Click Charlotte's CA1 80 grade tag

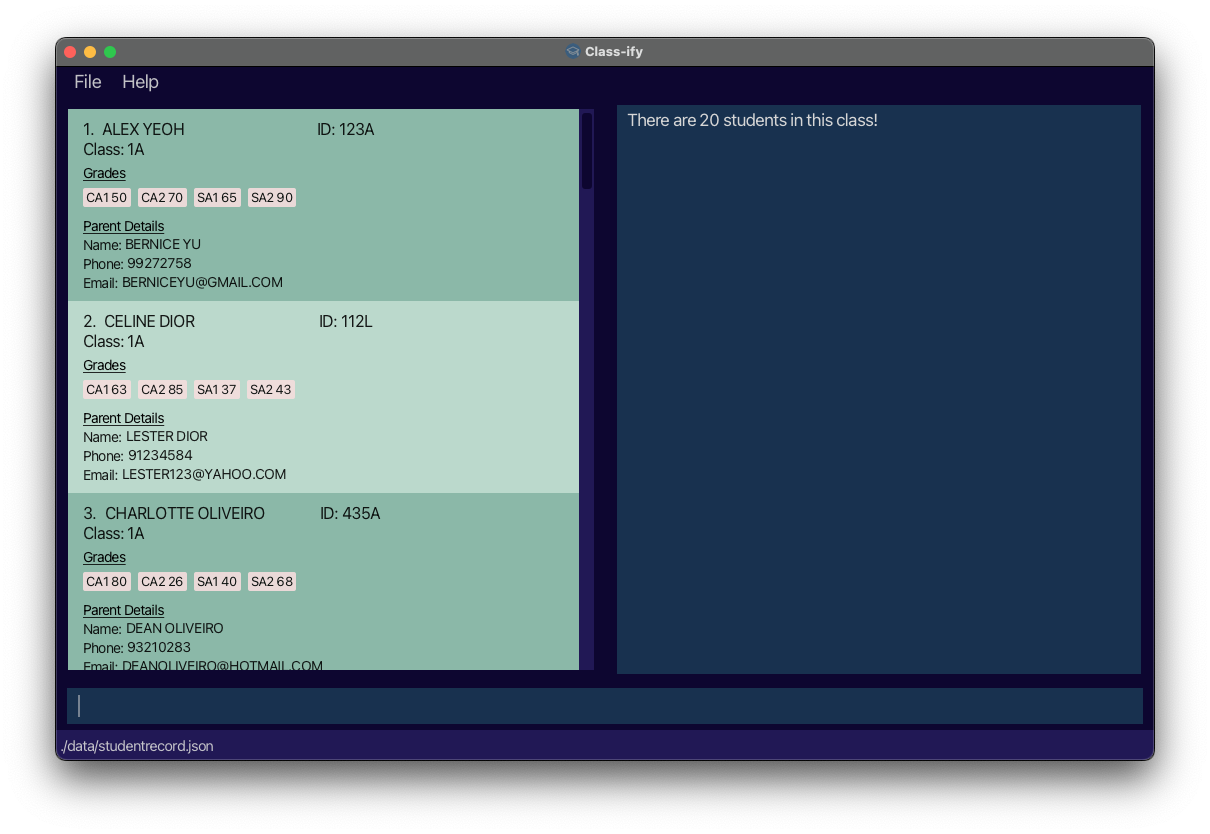pos(107,582)
